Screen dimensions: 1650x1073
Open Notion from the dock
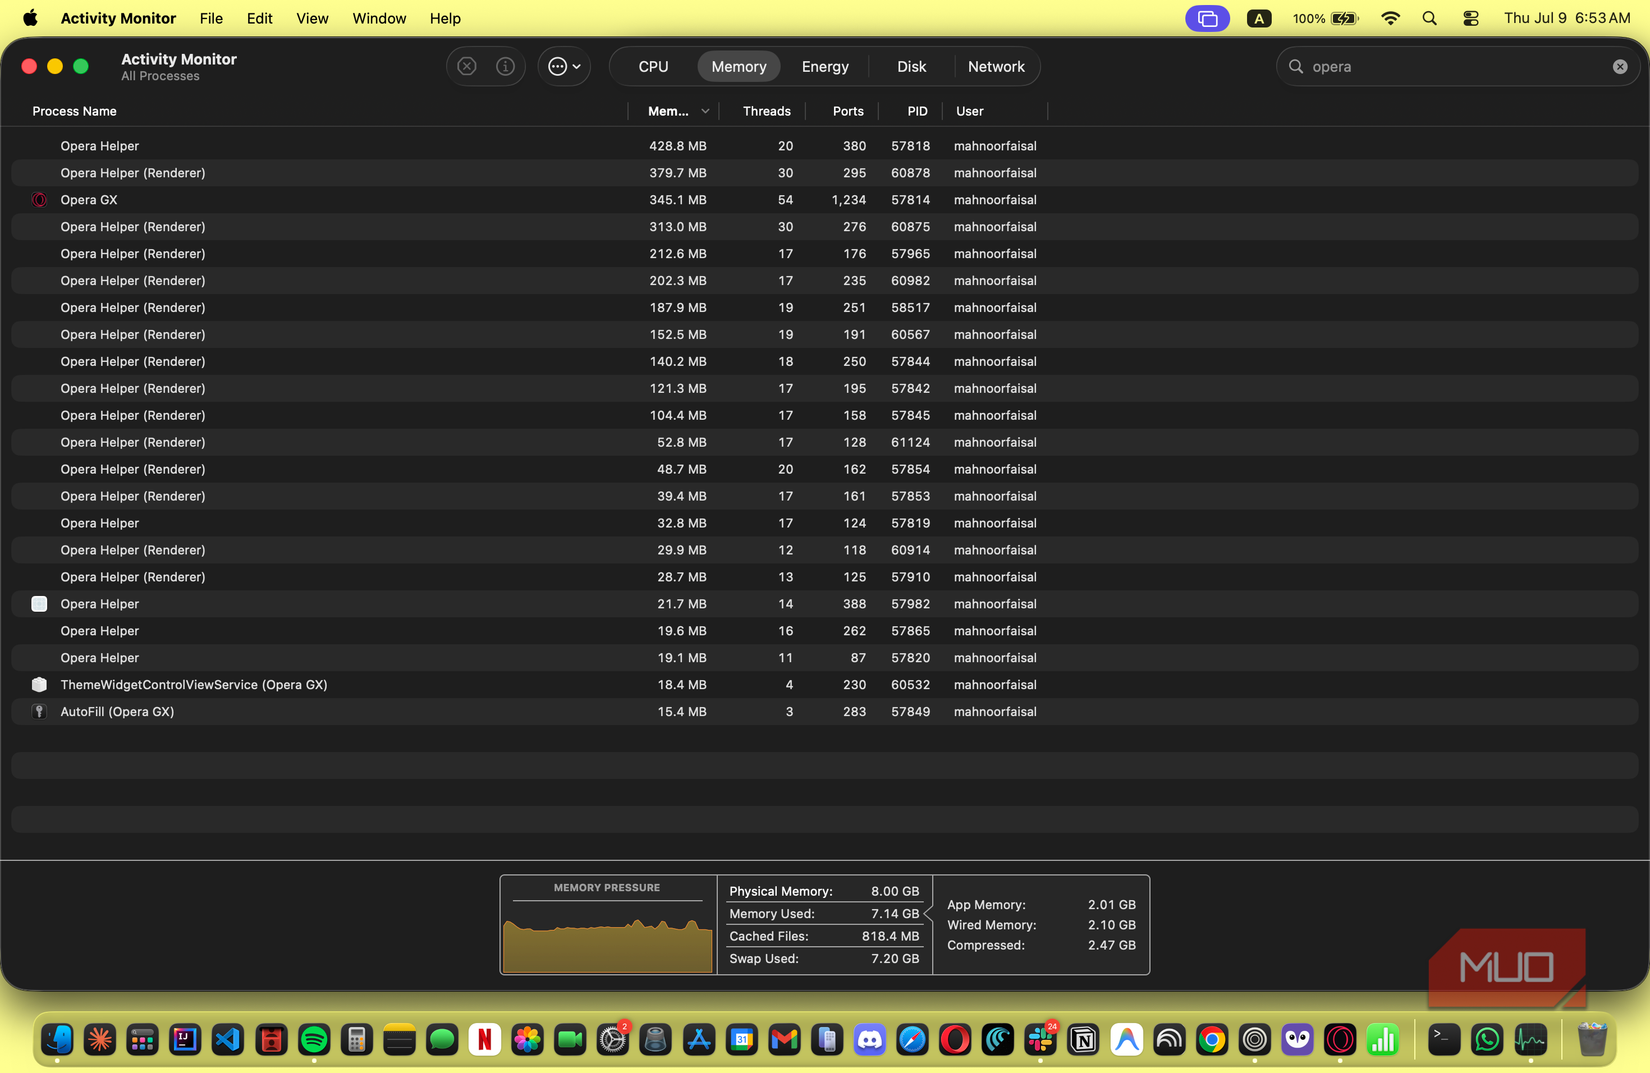(1083, 1040)
